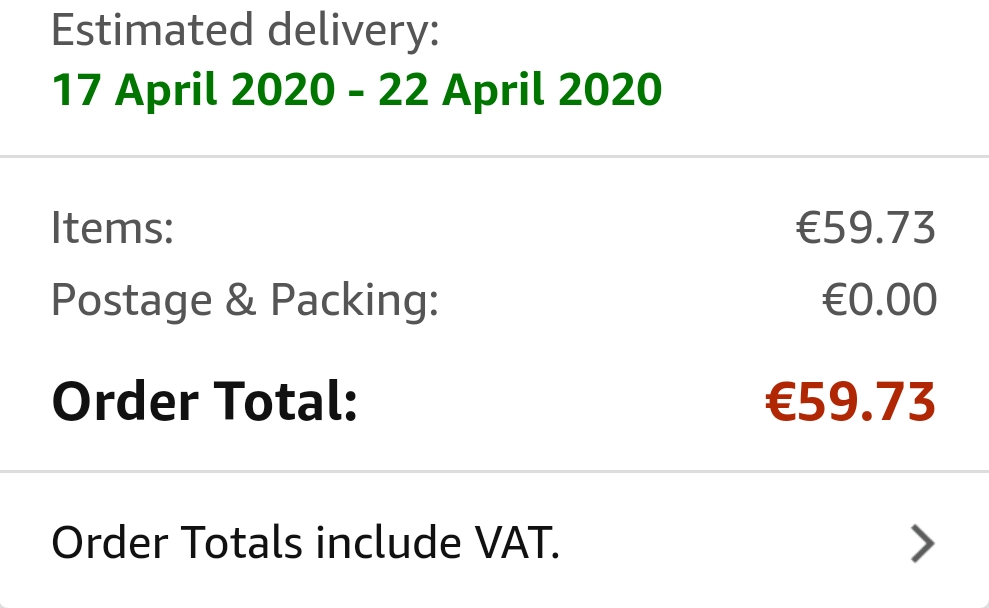Image resolution: width=989 pixels, height=608 pixels.
Task: Expand the Order Totals VAT chevron arrow
Action: [922, 543]
